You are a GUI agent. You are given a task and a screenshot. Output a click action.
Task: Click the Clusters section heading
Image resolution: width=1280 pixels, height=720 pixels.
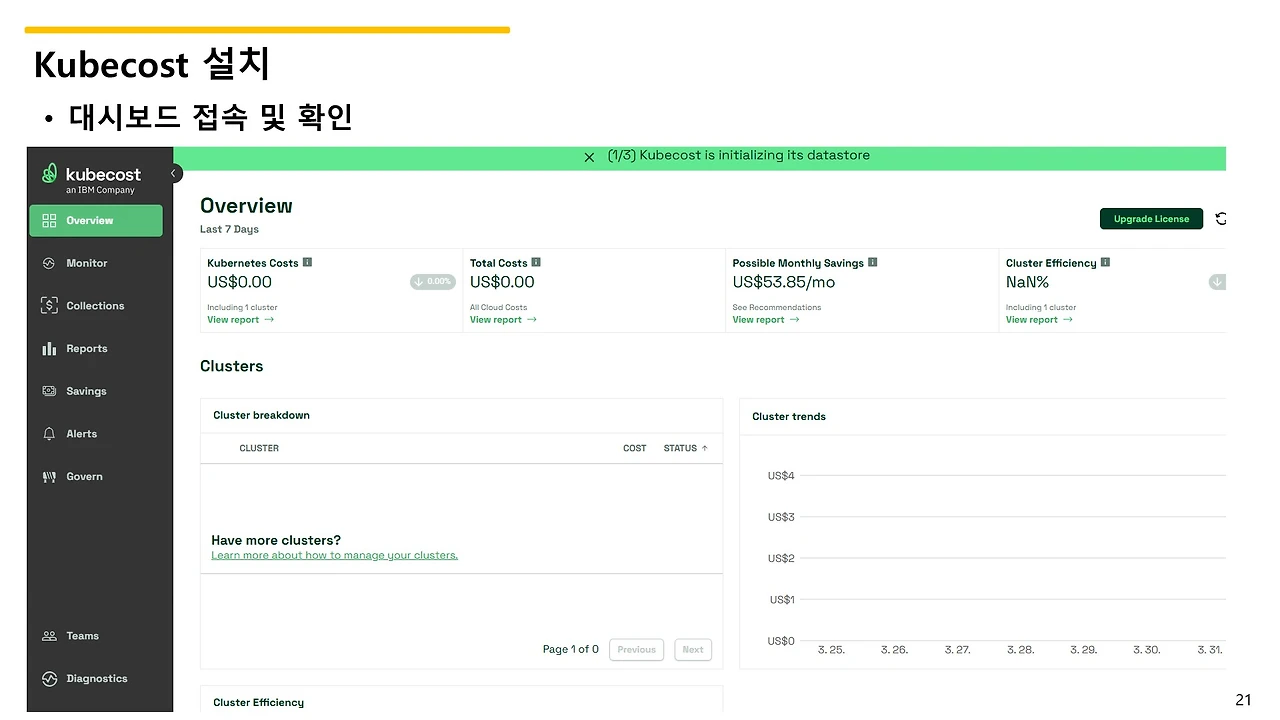pos(232,367)
